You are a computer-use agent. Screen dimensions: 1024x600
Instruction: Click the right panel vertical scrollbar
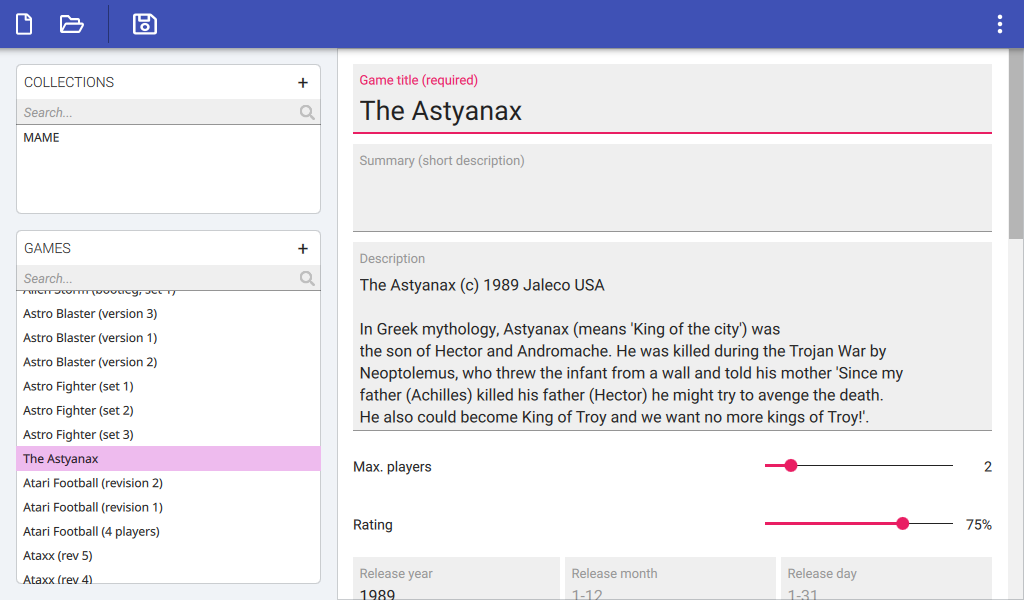1016,144
